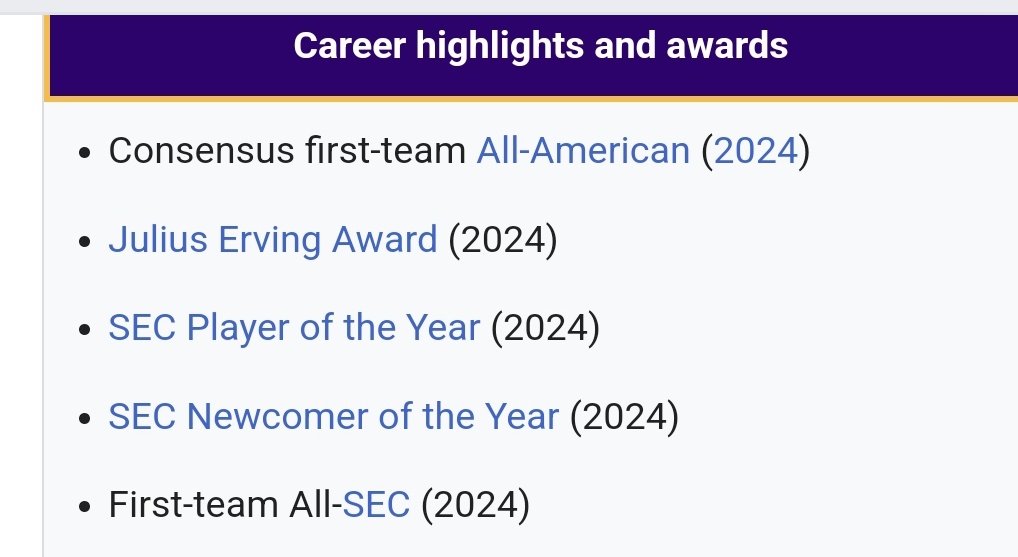Click the SEC link in First-team All-SEC
This screenshot has width=1018, height=557.
(376, 504)
